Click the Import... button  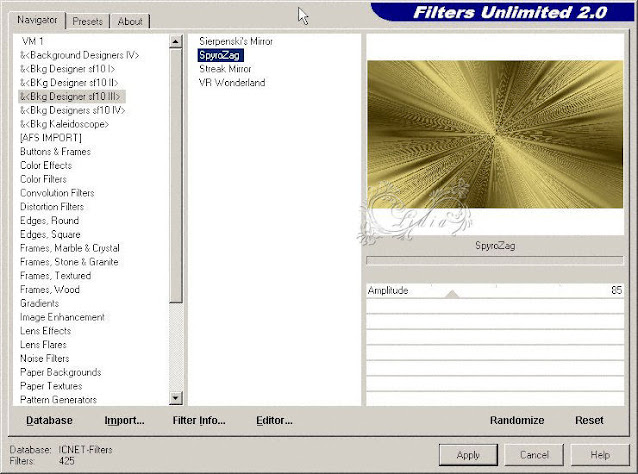pyautogui.click(x=125, y=420)
